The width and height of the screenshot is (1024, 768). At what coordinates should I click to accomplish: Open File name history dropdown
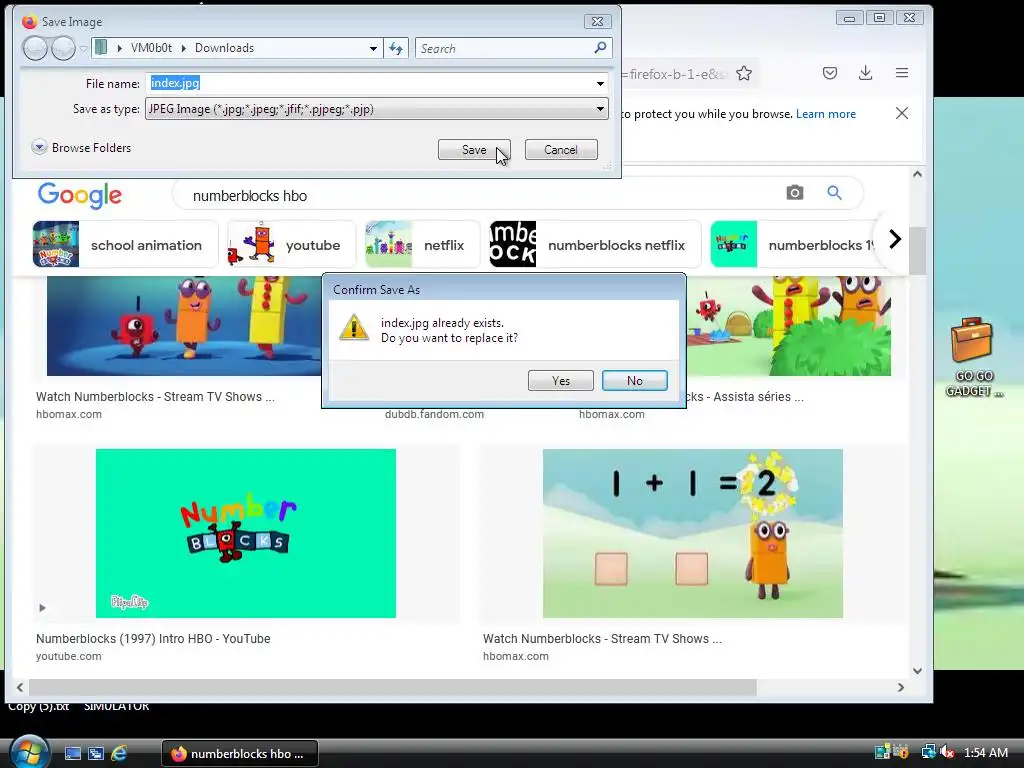[x=600, y=84]
